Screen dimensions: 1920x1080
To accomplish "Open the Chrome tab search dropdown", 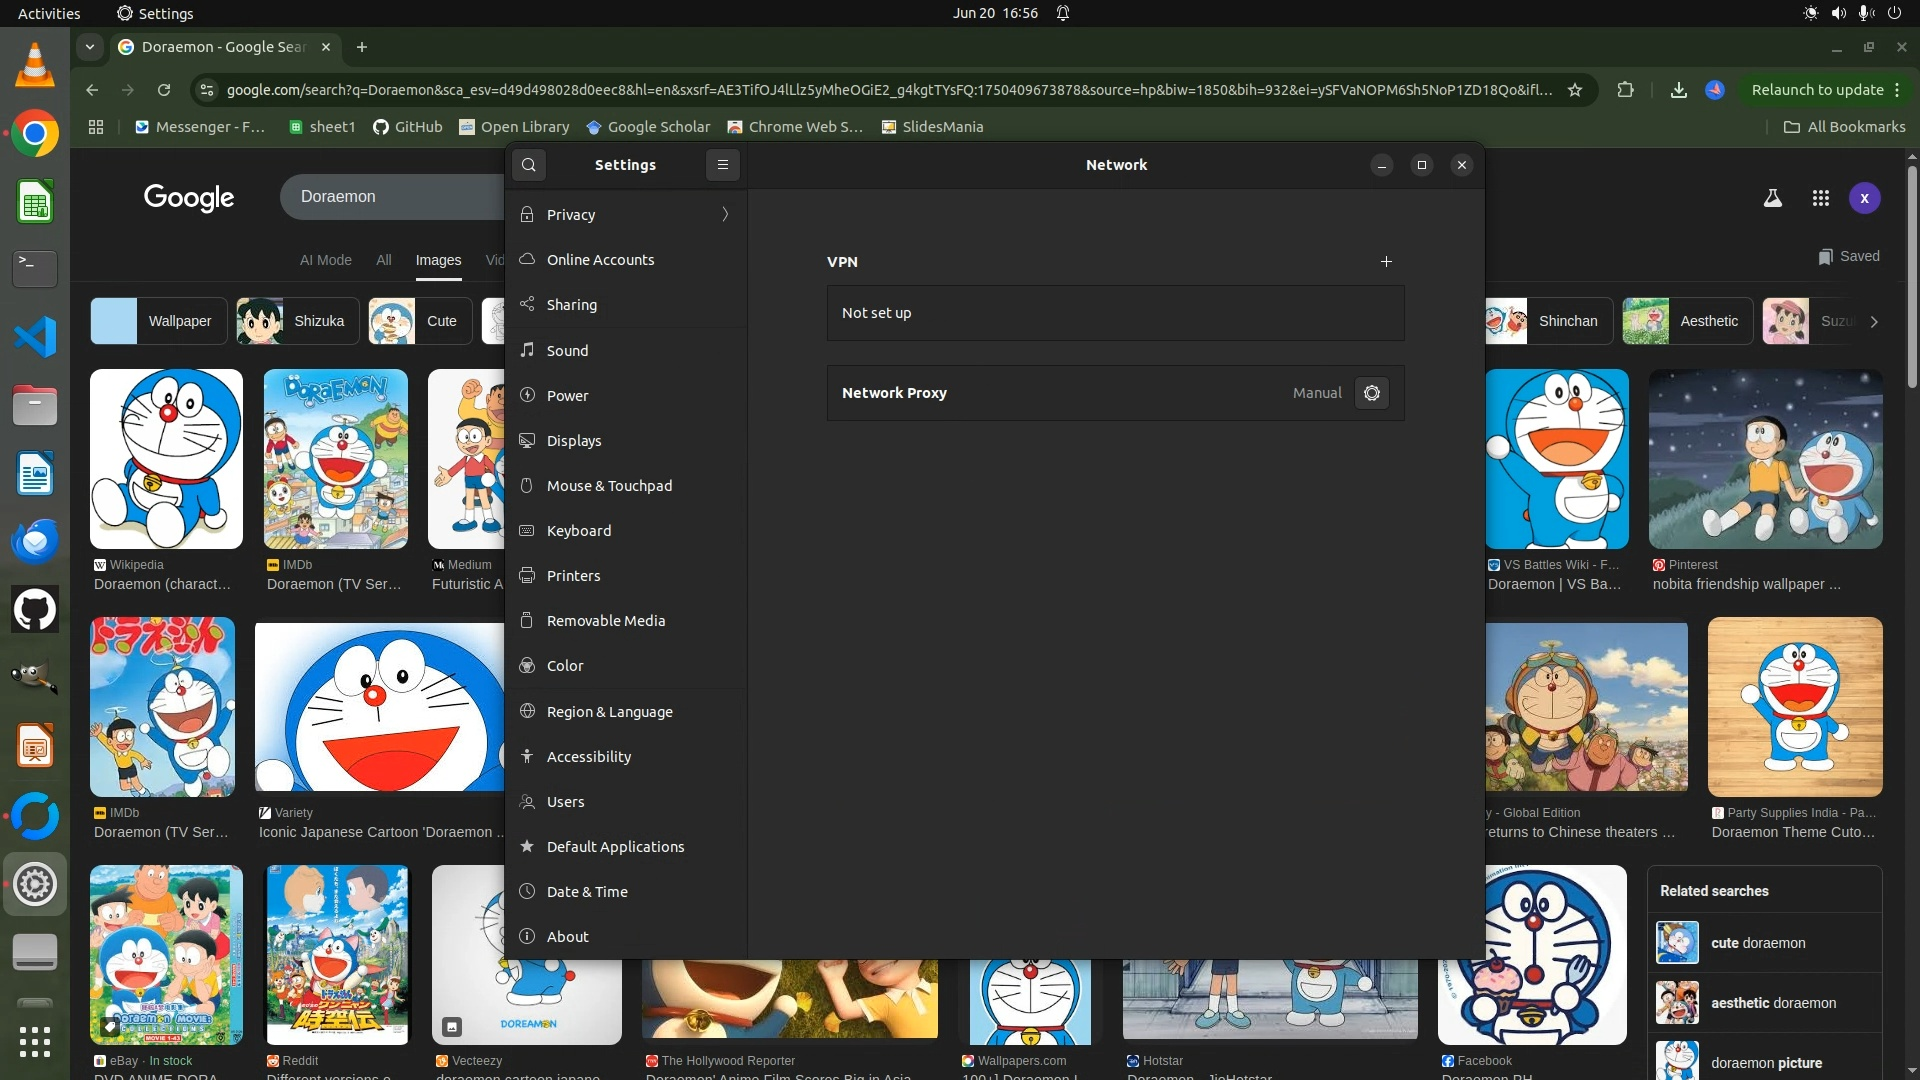I will tap(90, 47).
